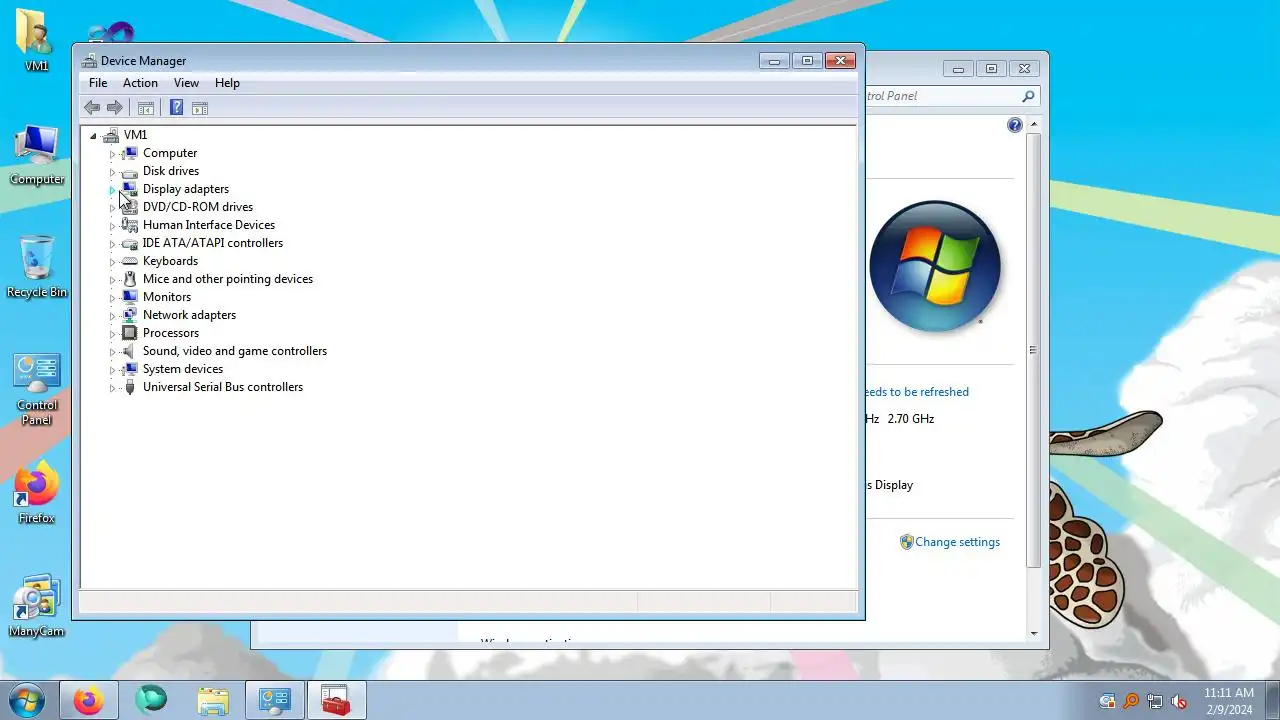Select the Computer desktop icon
The image size is (1280, 720).
pos(37,155)
